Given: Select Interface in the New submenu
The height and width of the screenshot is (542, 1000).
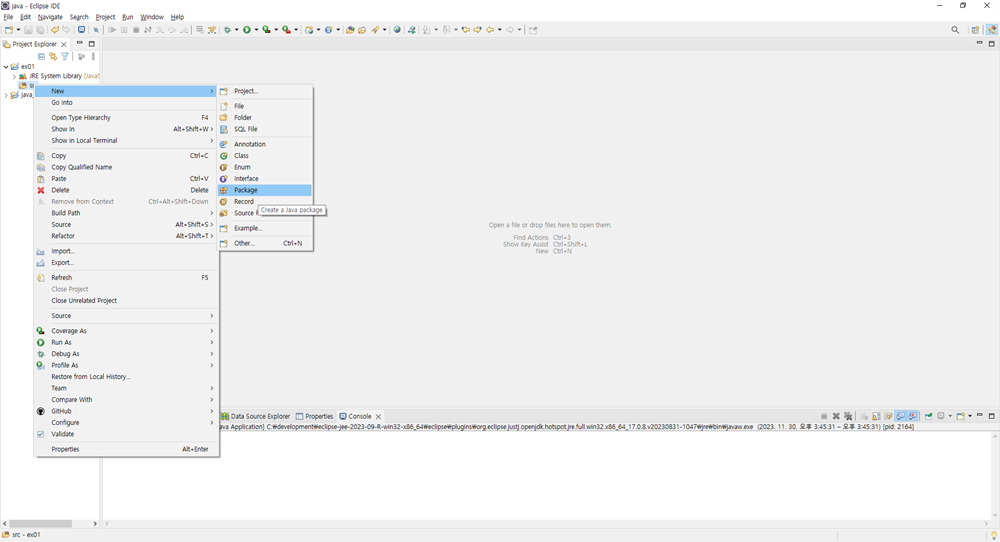Looking at the screenshot, I should point(264,179).
